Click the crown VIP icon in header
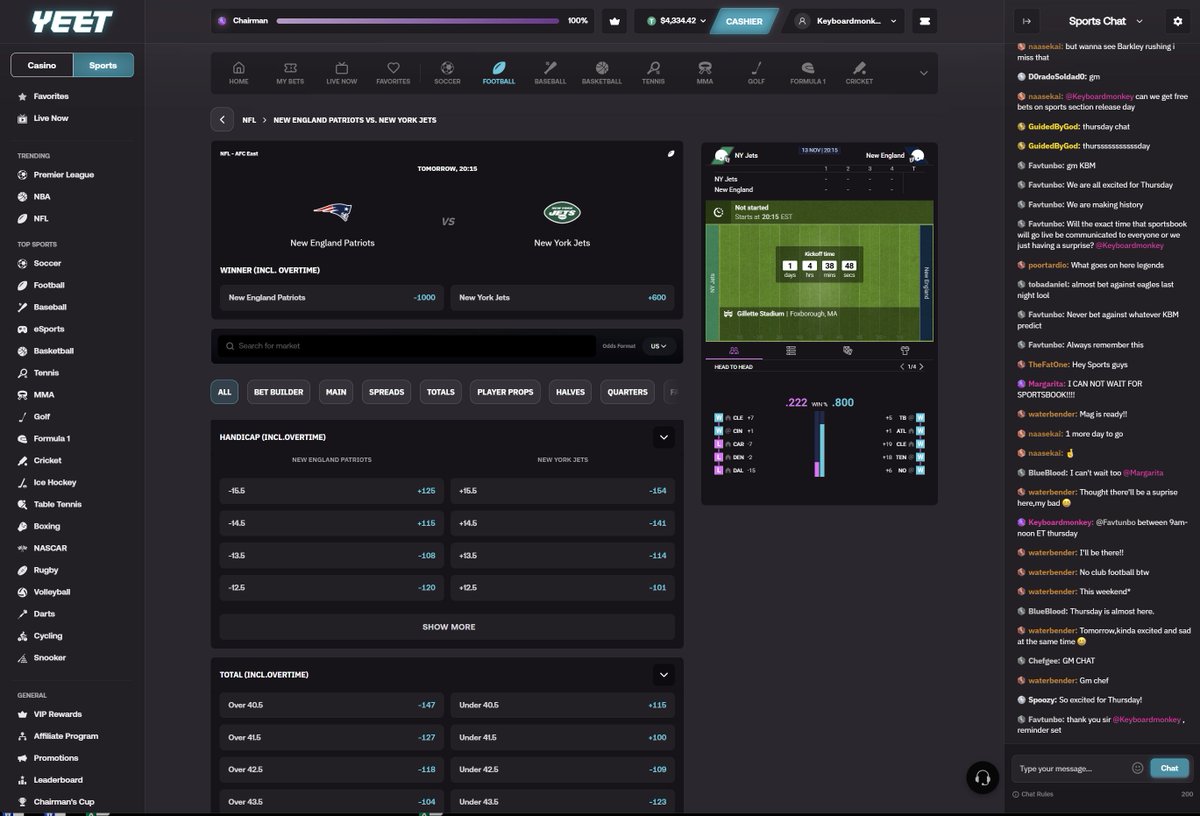The width and height of the screenshot is (1200, 816). [x=615, y=20]
